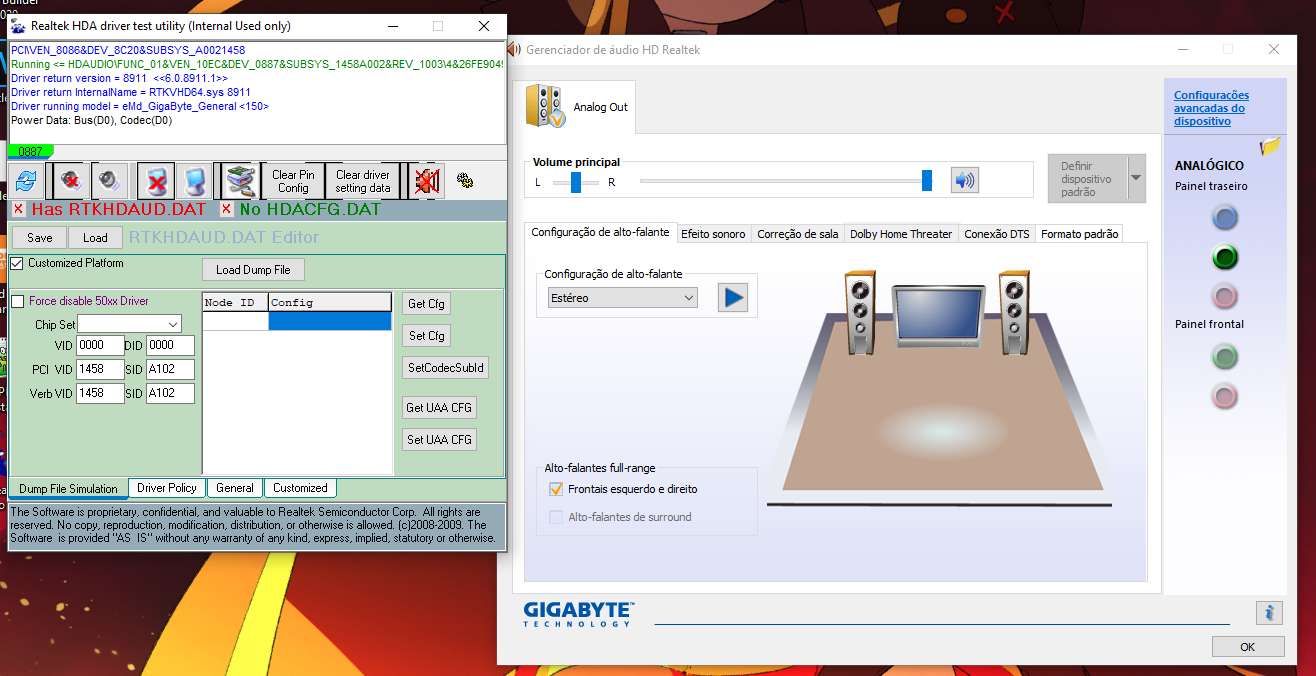Open the Customized tab
Image resolution: width=1316 pixels, height=676 pixels.
tap(300, 488)
